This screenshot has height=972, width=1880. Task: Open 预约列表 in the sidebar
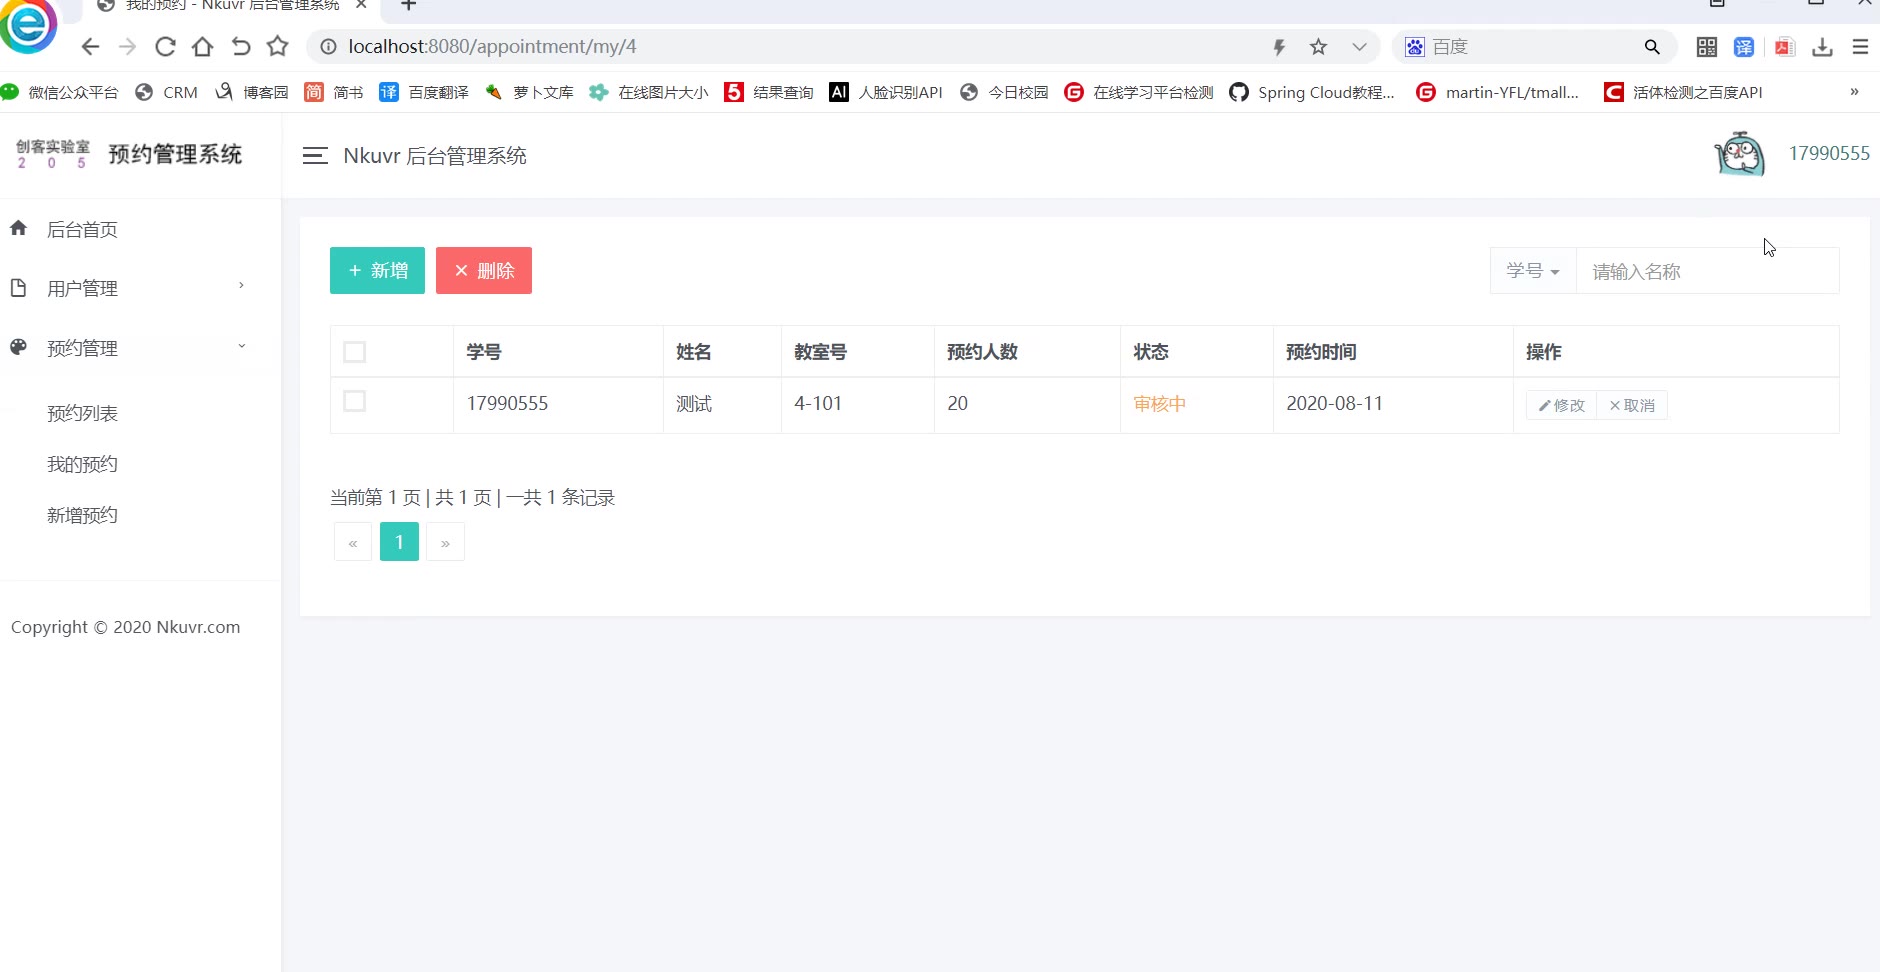click(x=82, y=413)
